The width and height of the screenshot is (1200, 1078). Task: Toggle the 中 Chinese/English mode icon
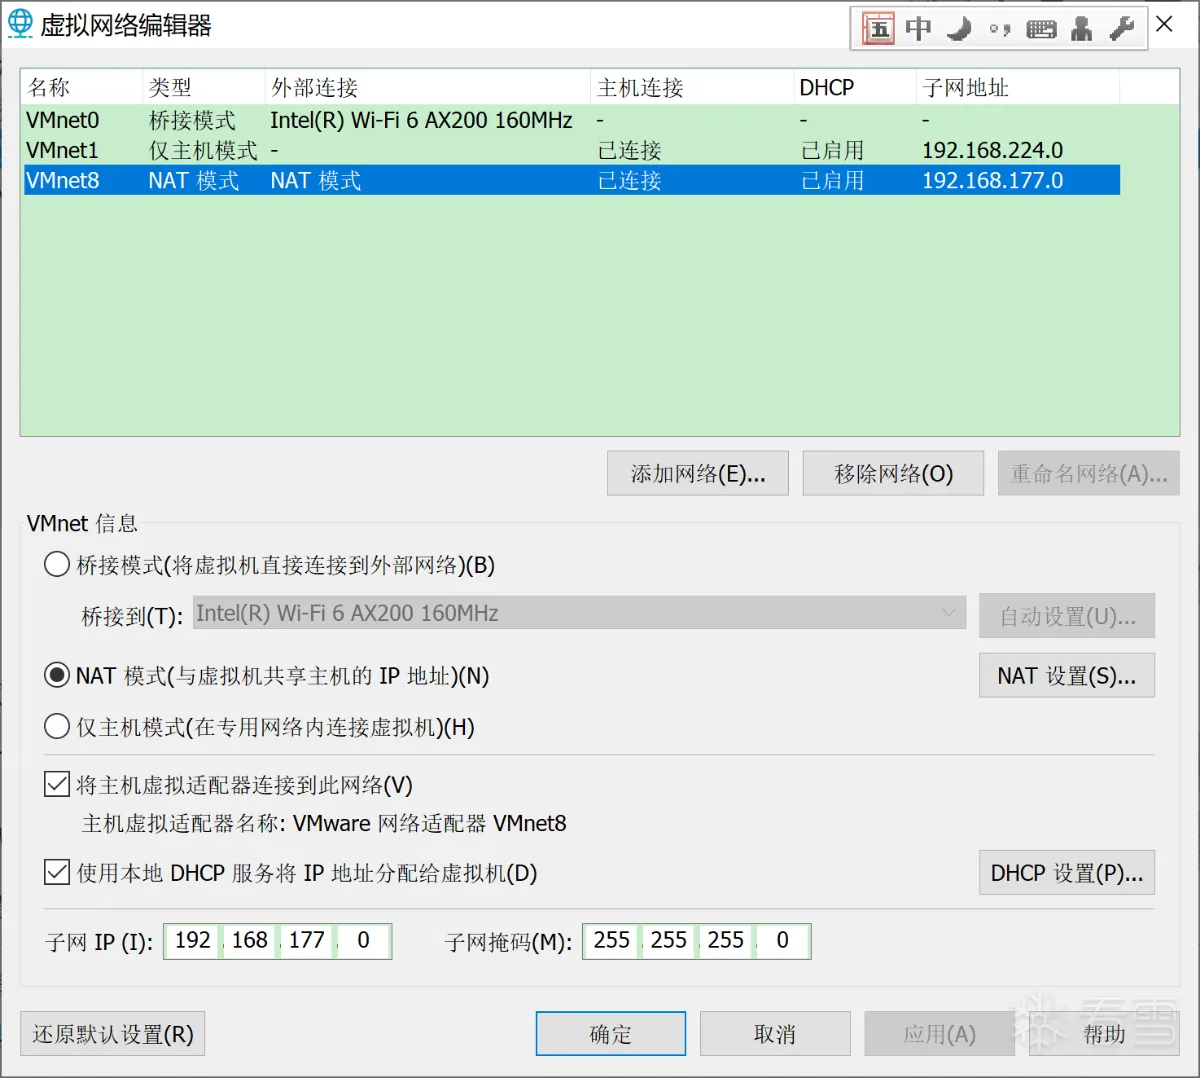tap(918, 28)
